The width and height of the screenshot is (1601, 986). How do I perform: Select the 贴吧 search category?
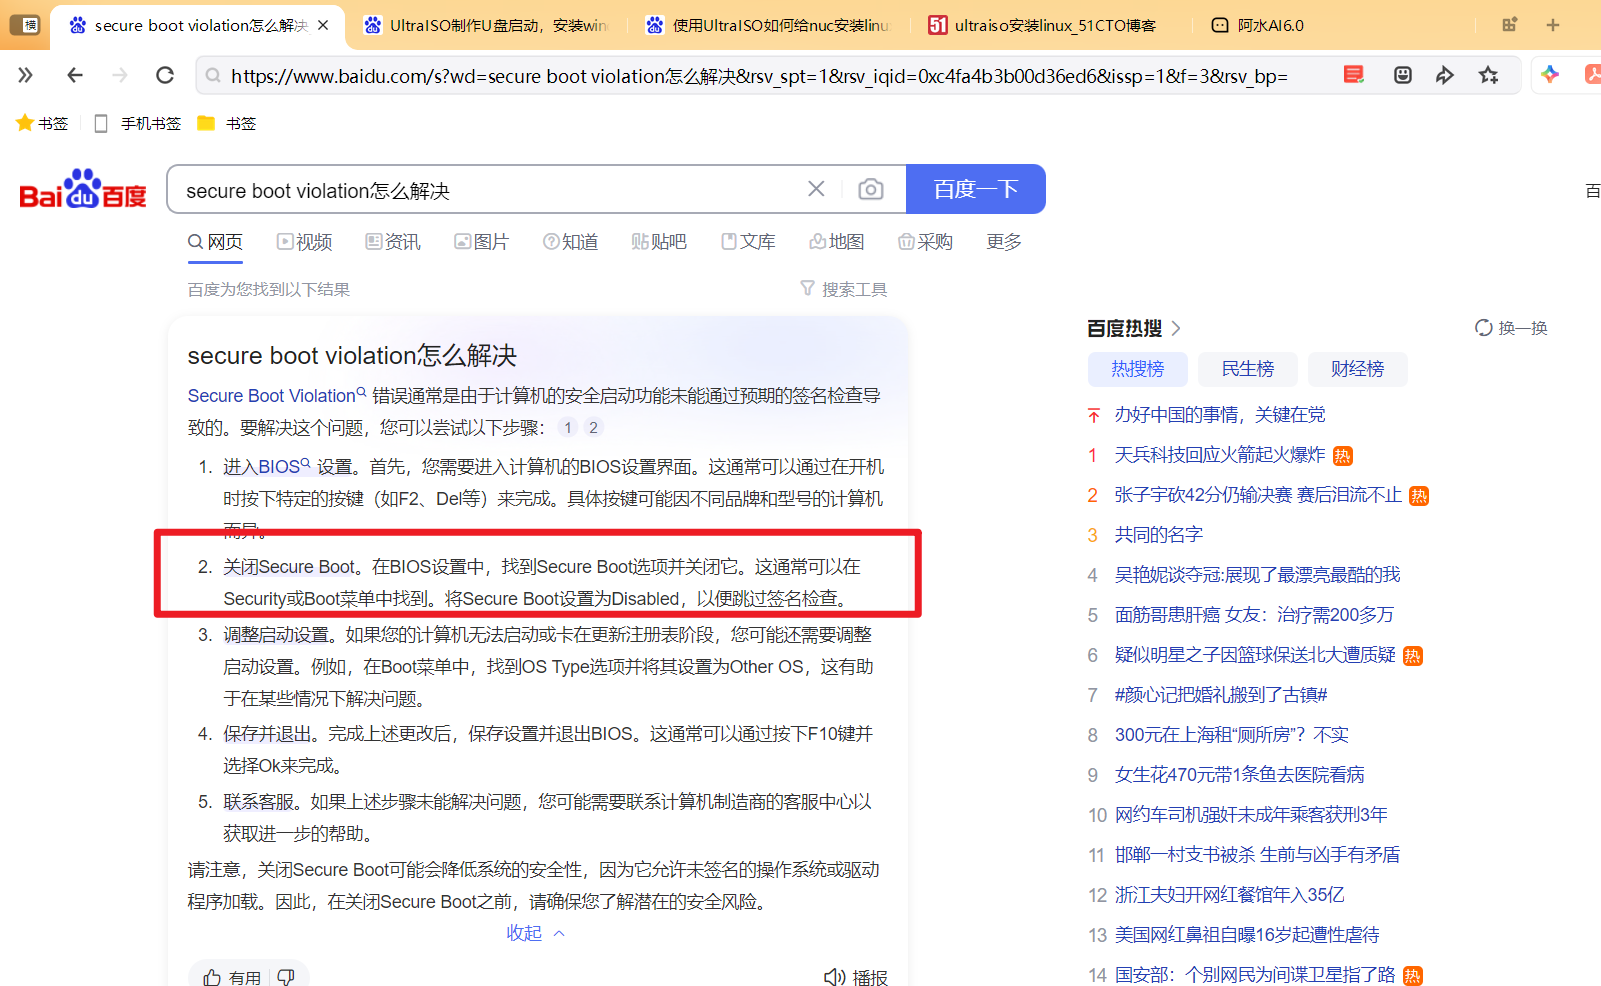tap(659, 242)
